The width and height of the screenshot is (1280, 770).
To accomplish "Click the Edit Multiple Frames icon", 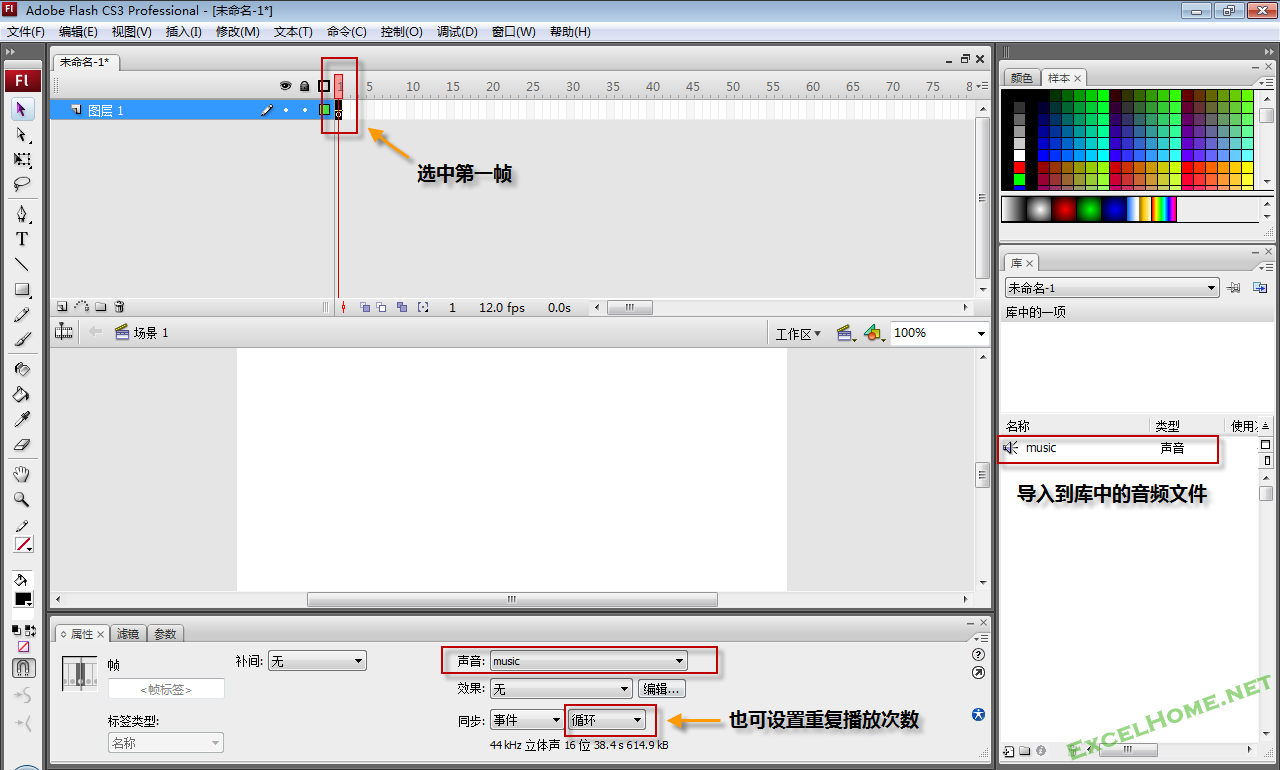I will tap(402, 308).
